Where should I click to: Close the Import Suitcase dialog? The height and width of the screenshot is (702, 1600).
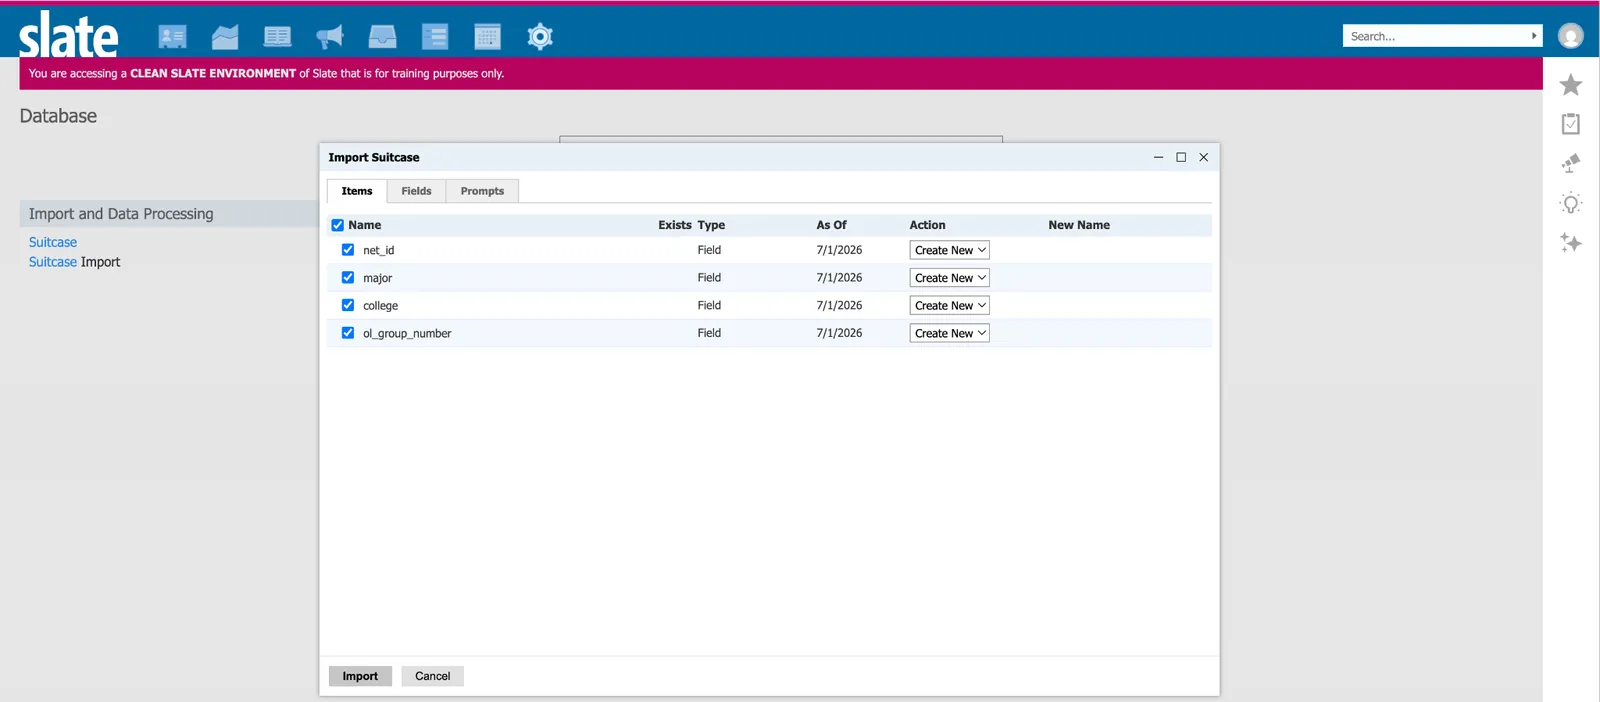[x=1204, y=157]
